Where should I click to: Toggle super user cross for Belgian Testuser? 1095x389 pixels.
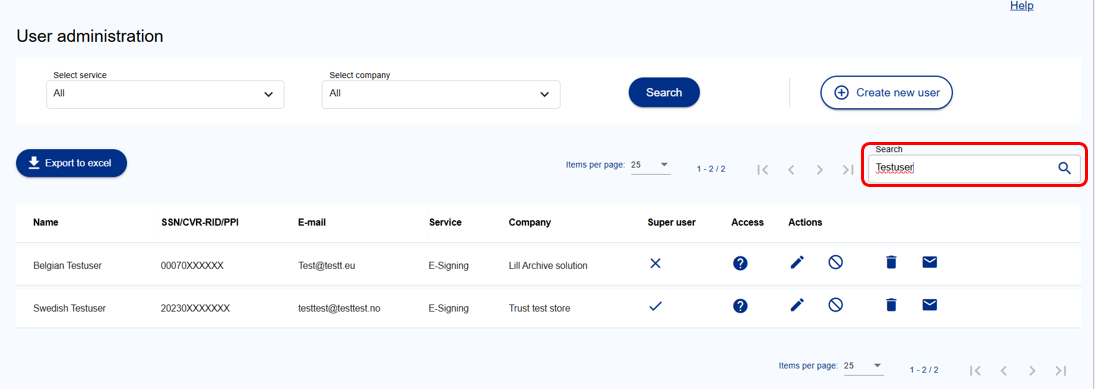click(655, 263)
